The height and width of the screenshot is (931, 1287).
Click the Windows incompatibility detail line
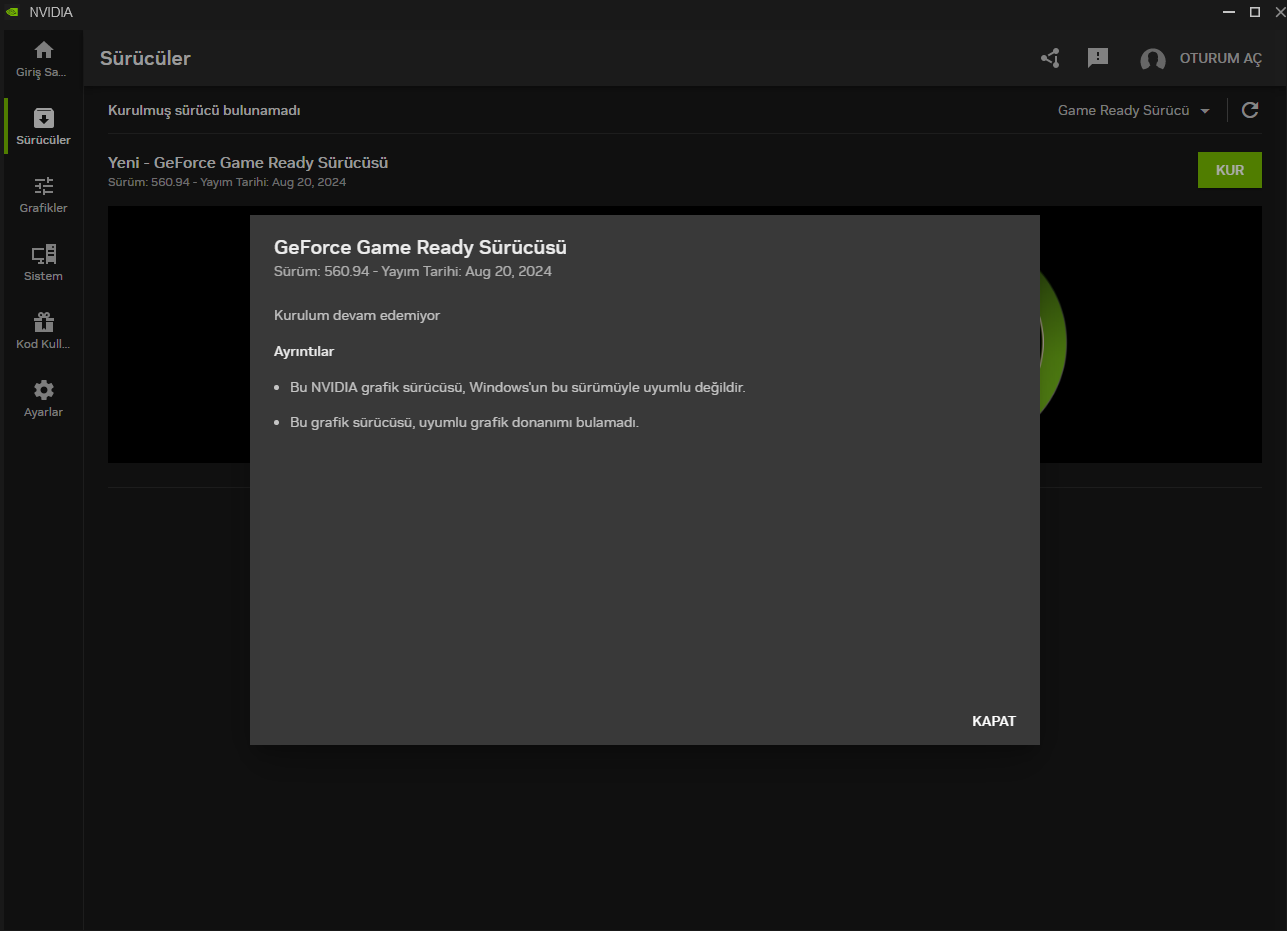[518, 387]
